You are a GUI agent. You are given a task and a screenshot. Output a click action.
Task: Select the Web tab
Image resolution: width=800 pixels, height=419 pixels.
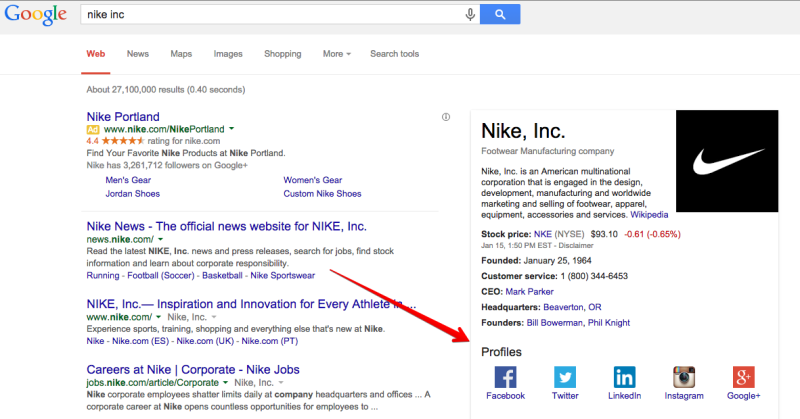95,54
